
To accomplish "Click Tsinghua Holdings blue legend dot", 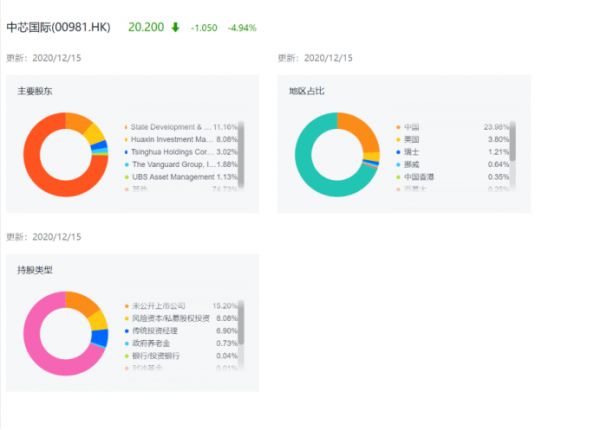I will 126,152.
